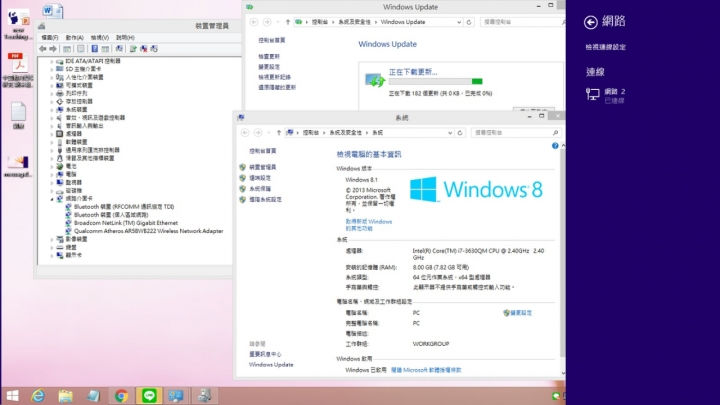Open the Windows Start button
720x405 pixels.
pyautogui.click(x=12, y=395)
